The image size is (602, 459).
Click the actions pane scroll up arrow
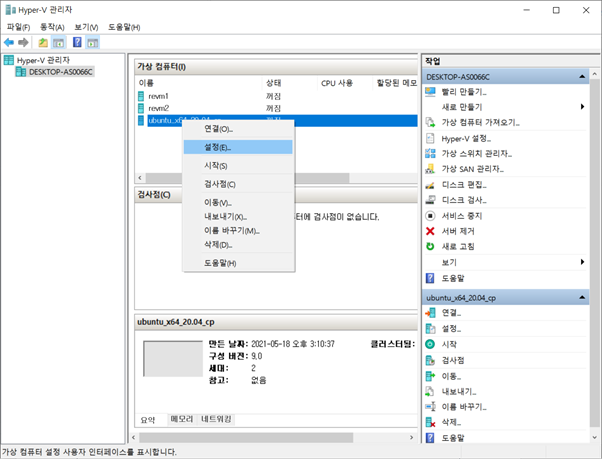coord(595,73)
